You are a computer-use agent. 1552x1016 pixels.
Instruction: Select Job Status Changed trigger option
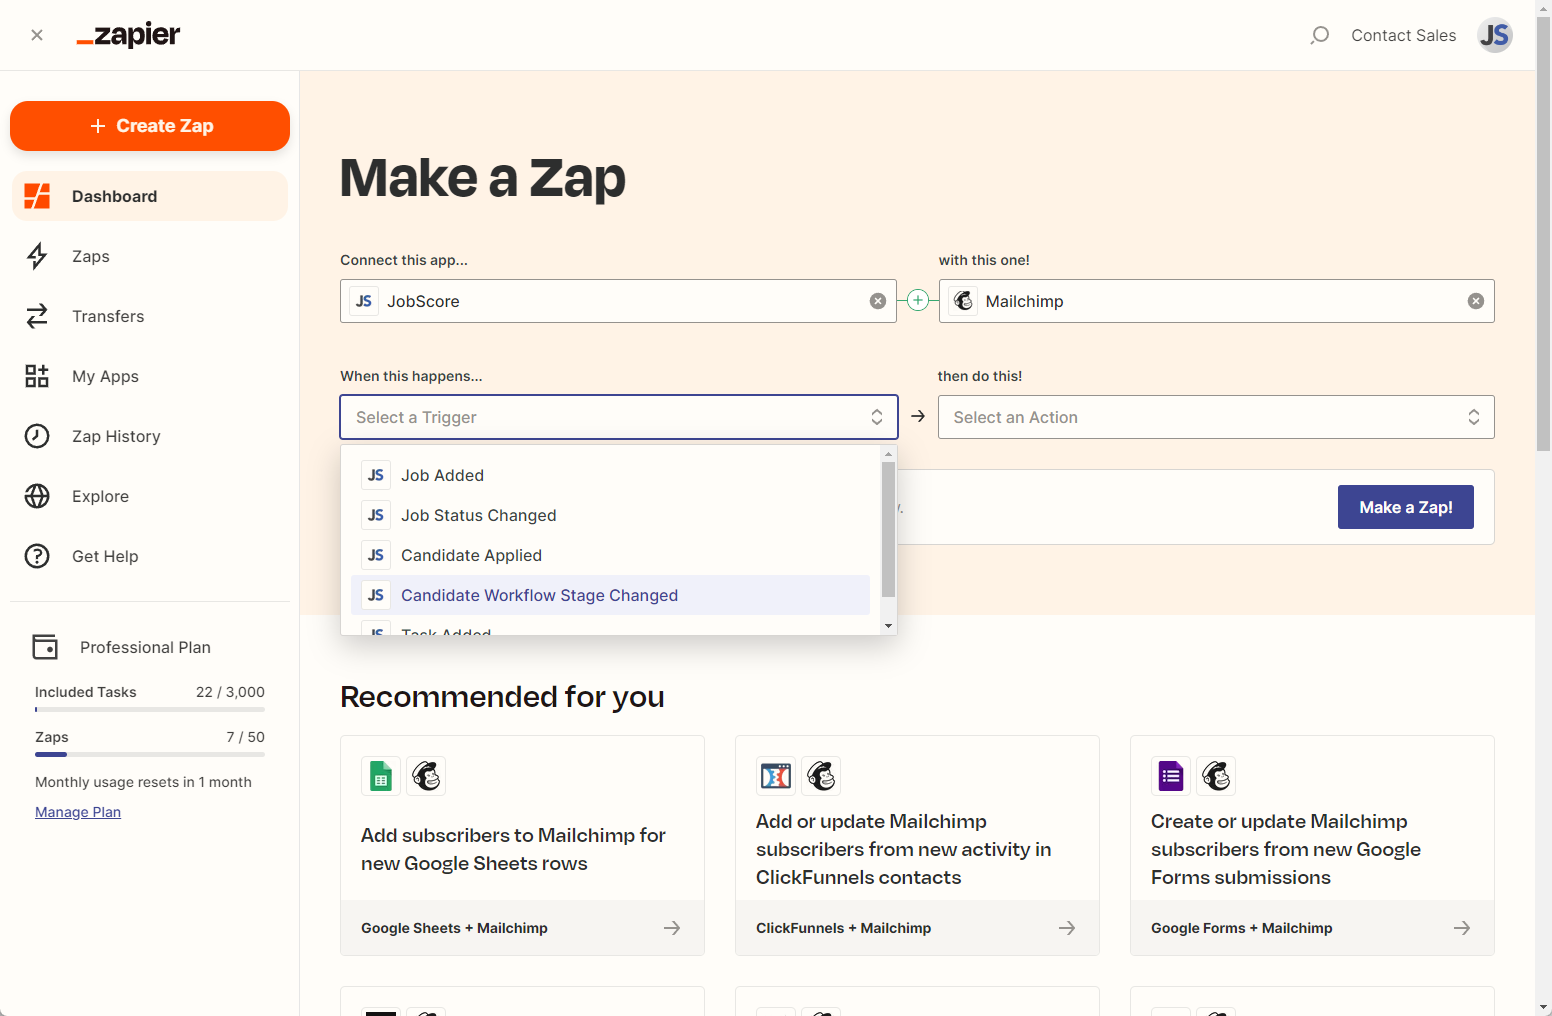pyautogui.click(x=610, y=515)
